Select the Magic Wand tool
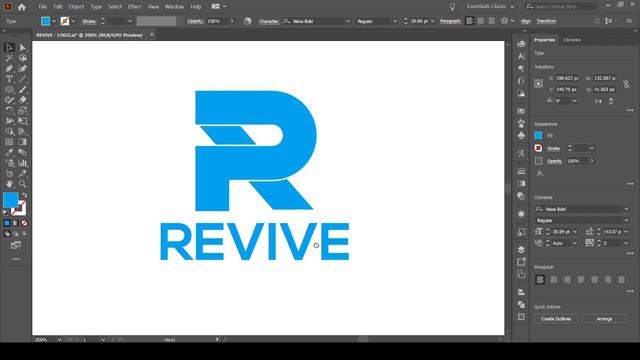The width and height of the screenshot is (640, 360). coord(9,58)
